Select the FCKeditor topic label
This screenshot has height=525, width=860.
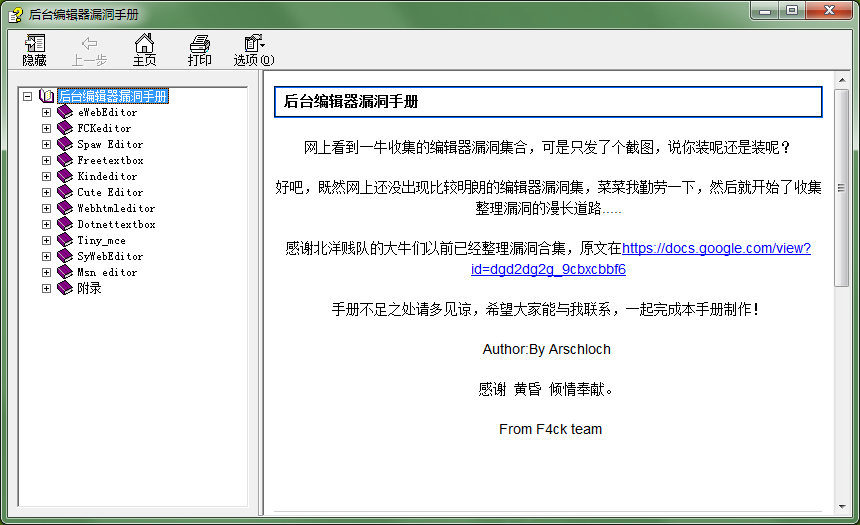point(104,128)
